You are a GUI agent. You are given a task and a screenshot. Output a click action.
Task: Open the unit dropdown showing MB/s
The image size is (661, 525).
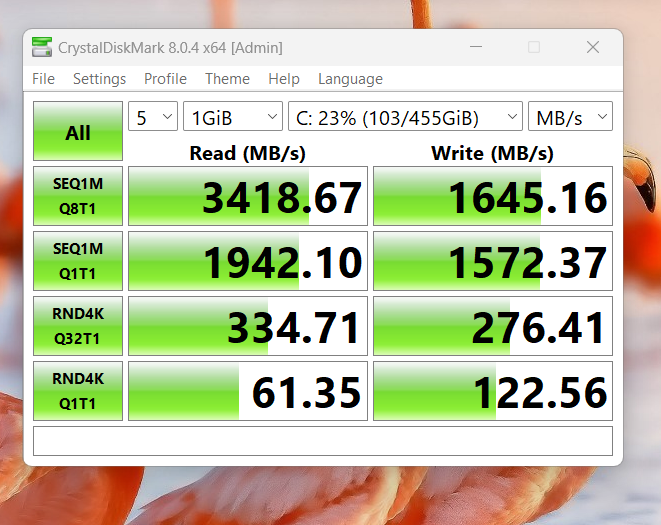[x=570, y=116]
